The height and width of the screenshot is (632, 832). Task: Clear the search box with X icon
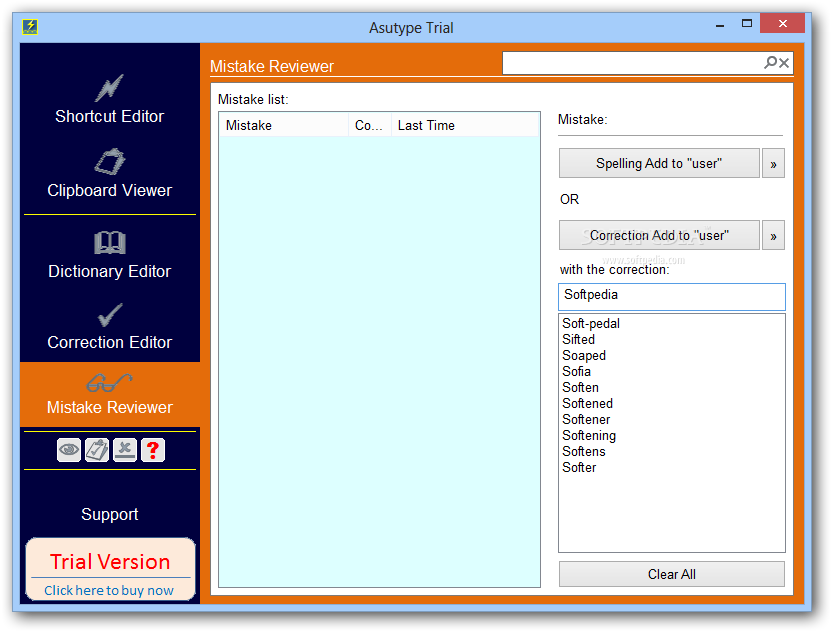point(784,63)
